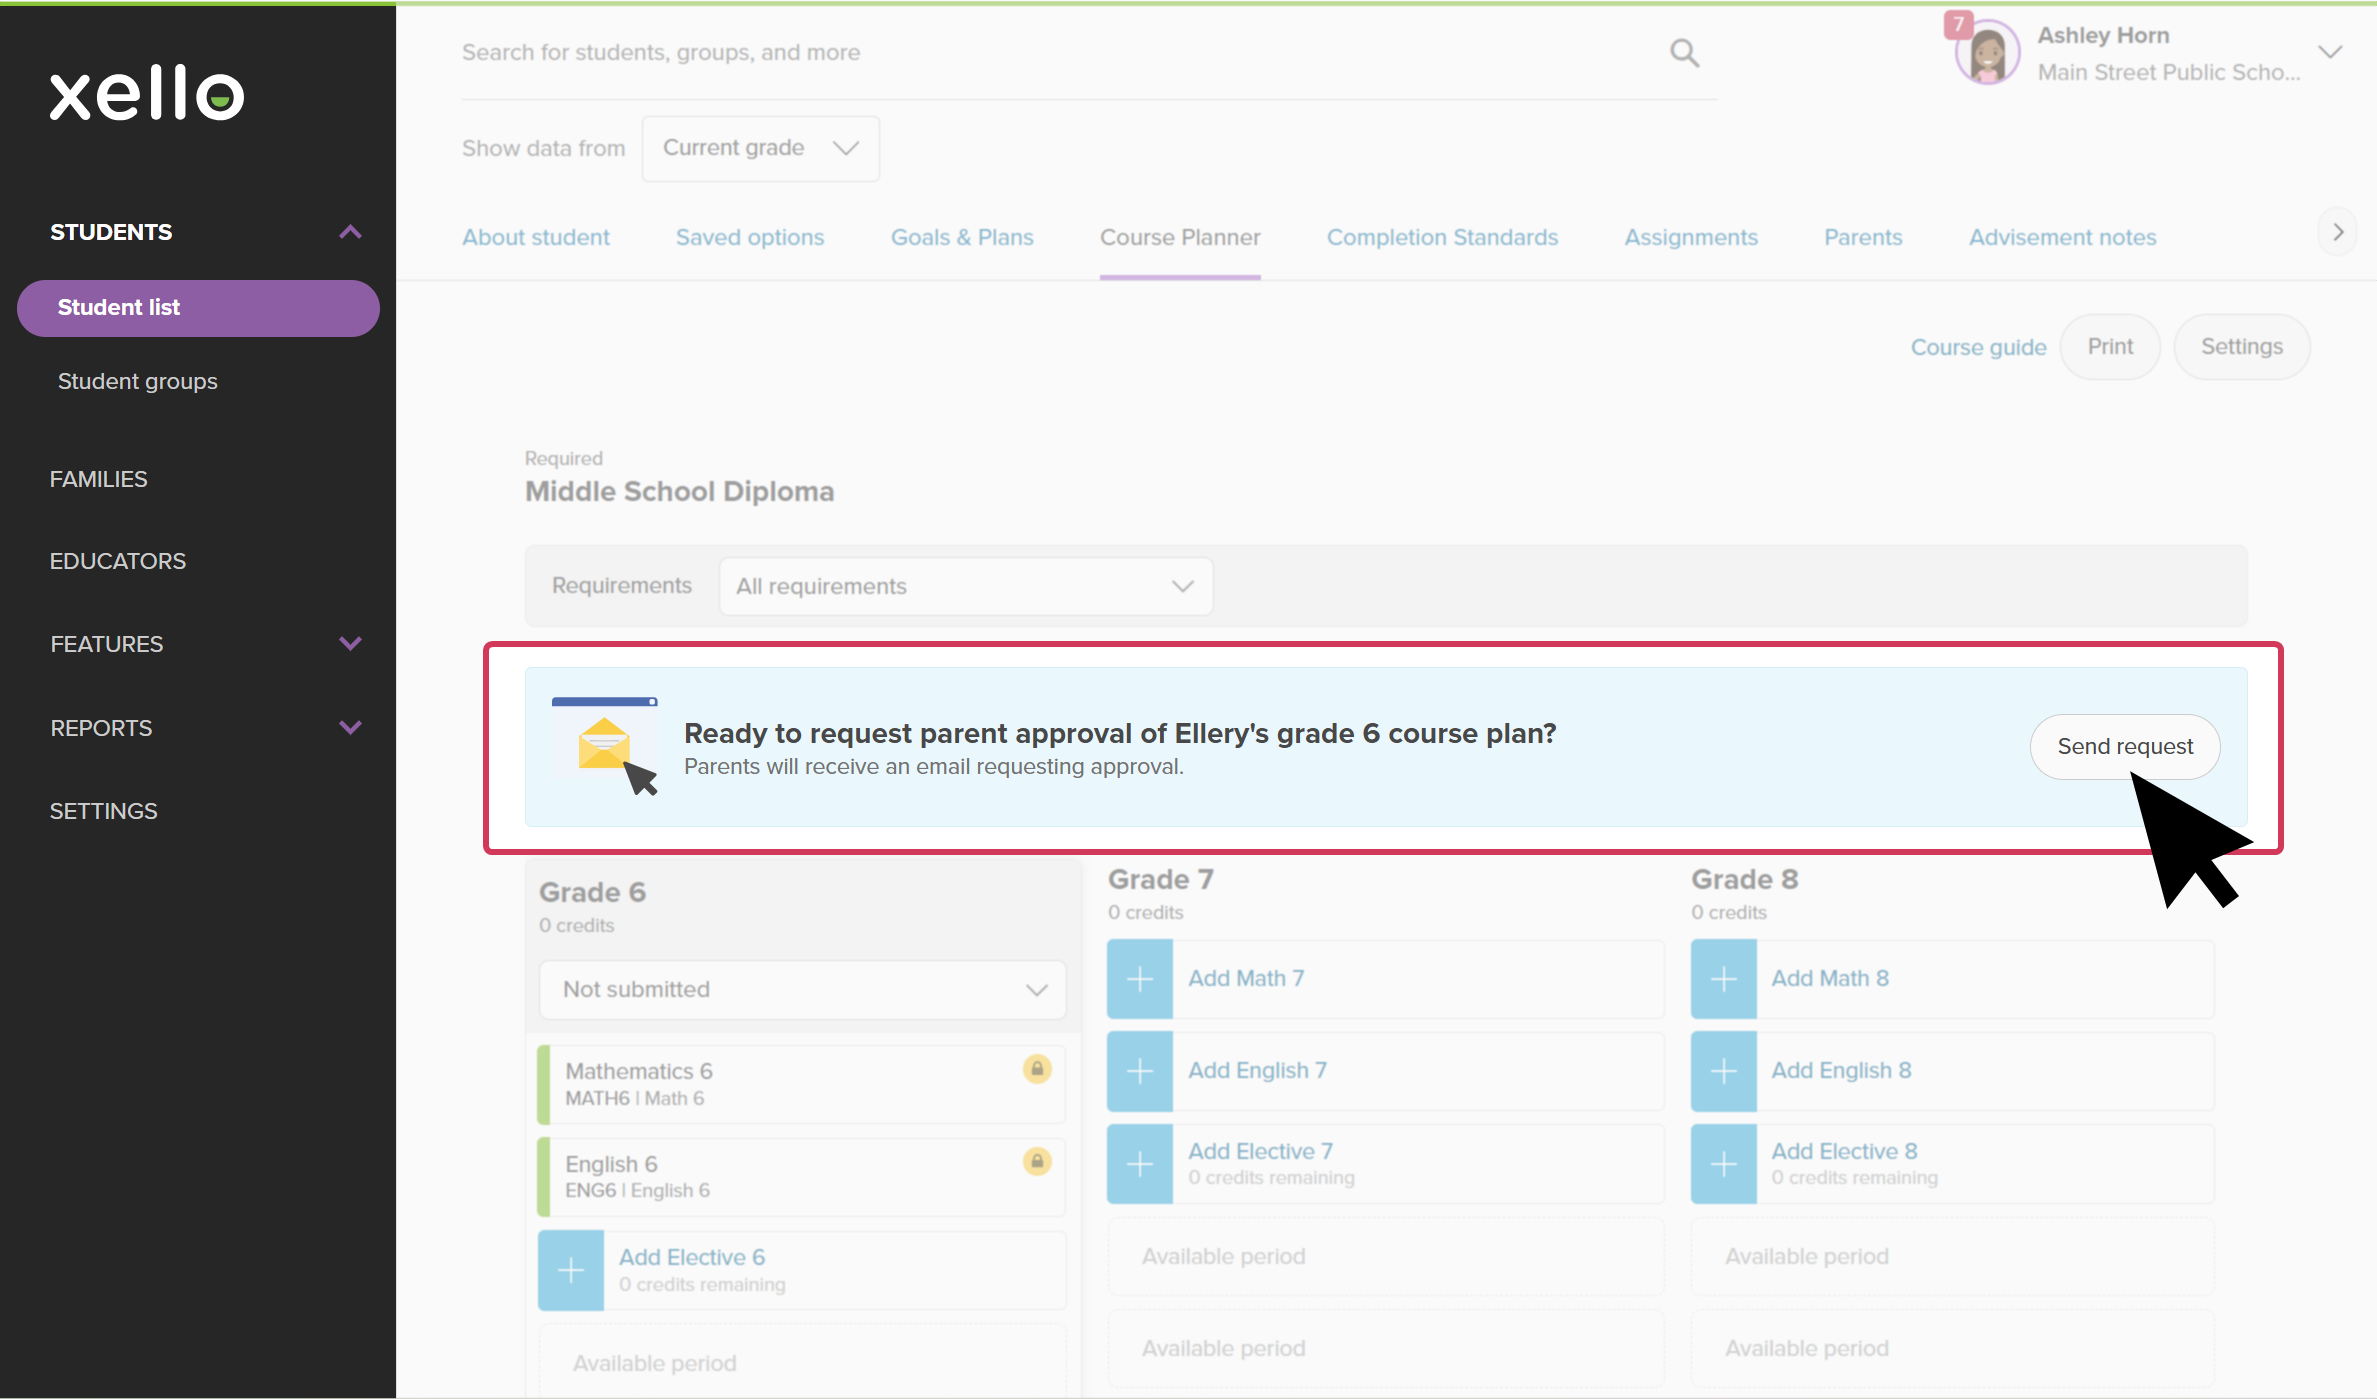Click the lock icon on Mathematics 6
Image resolution: width=2377 pixels, height=1399 pixels.
(x=1037, y=1069)
